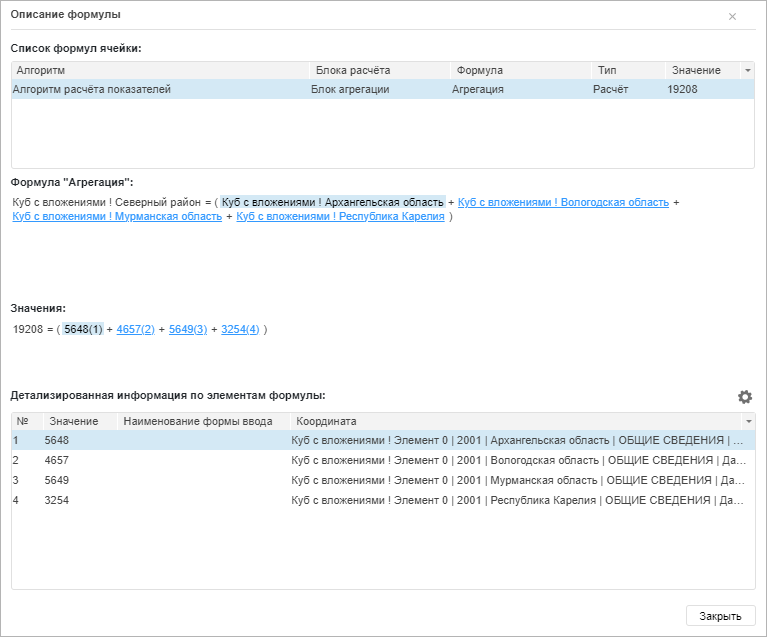This screenshot has width=767, height=637.
Task: Click the 4657(2) value link
Action: click(135, 329)
